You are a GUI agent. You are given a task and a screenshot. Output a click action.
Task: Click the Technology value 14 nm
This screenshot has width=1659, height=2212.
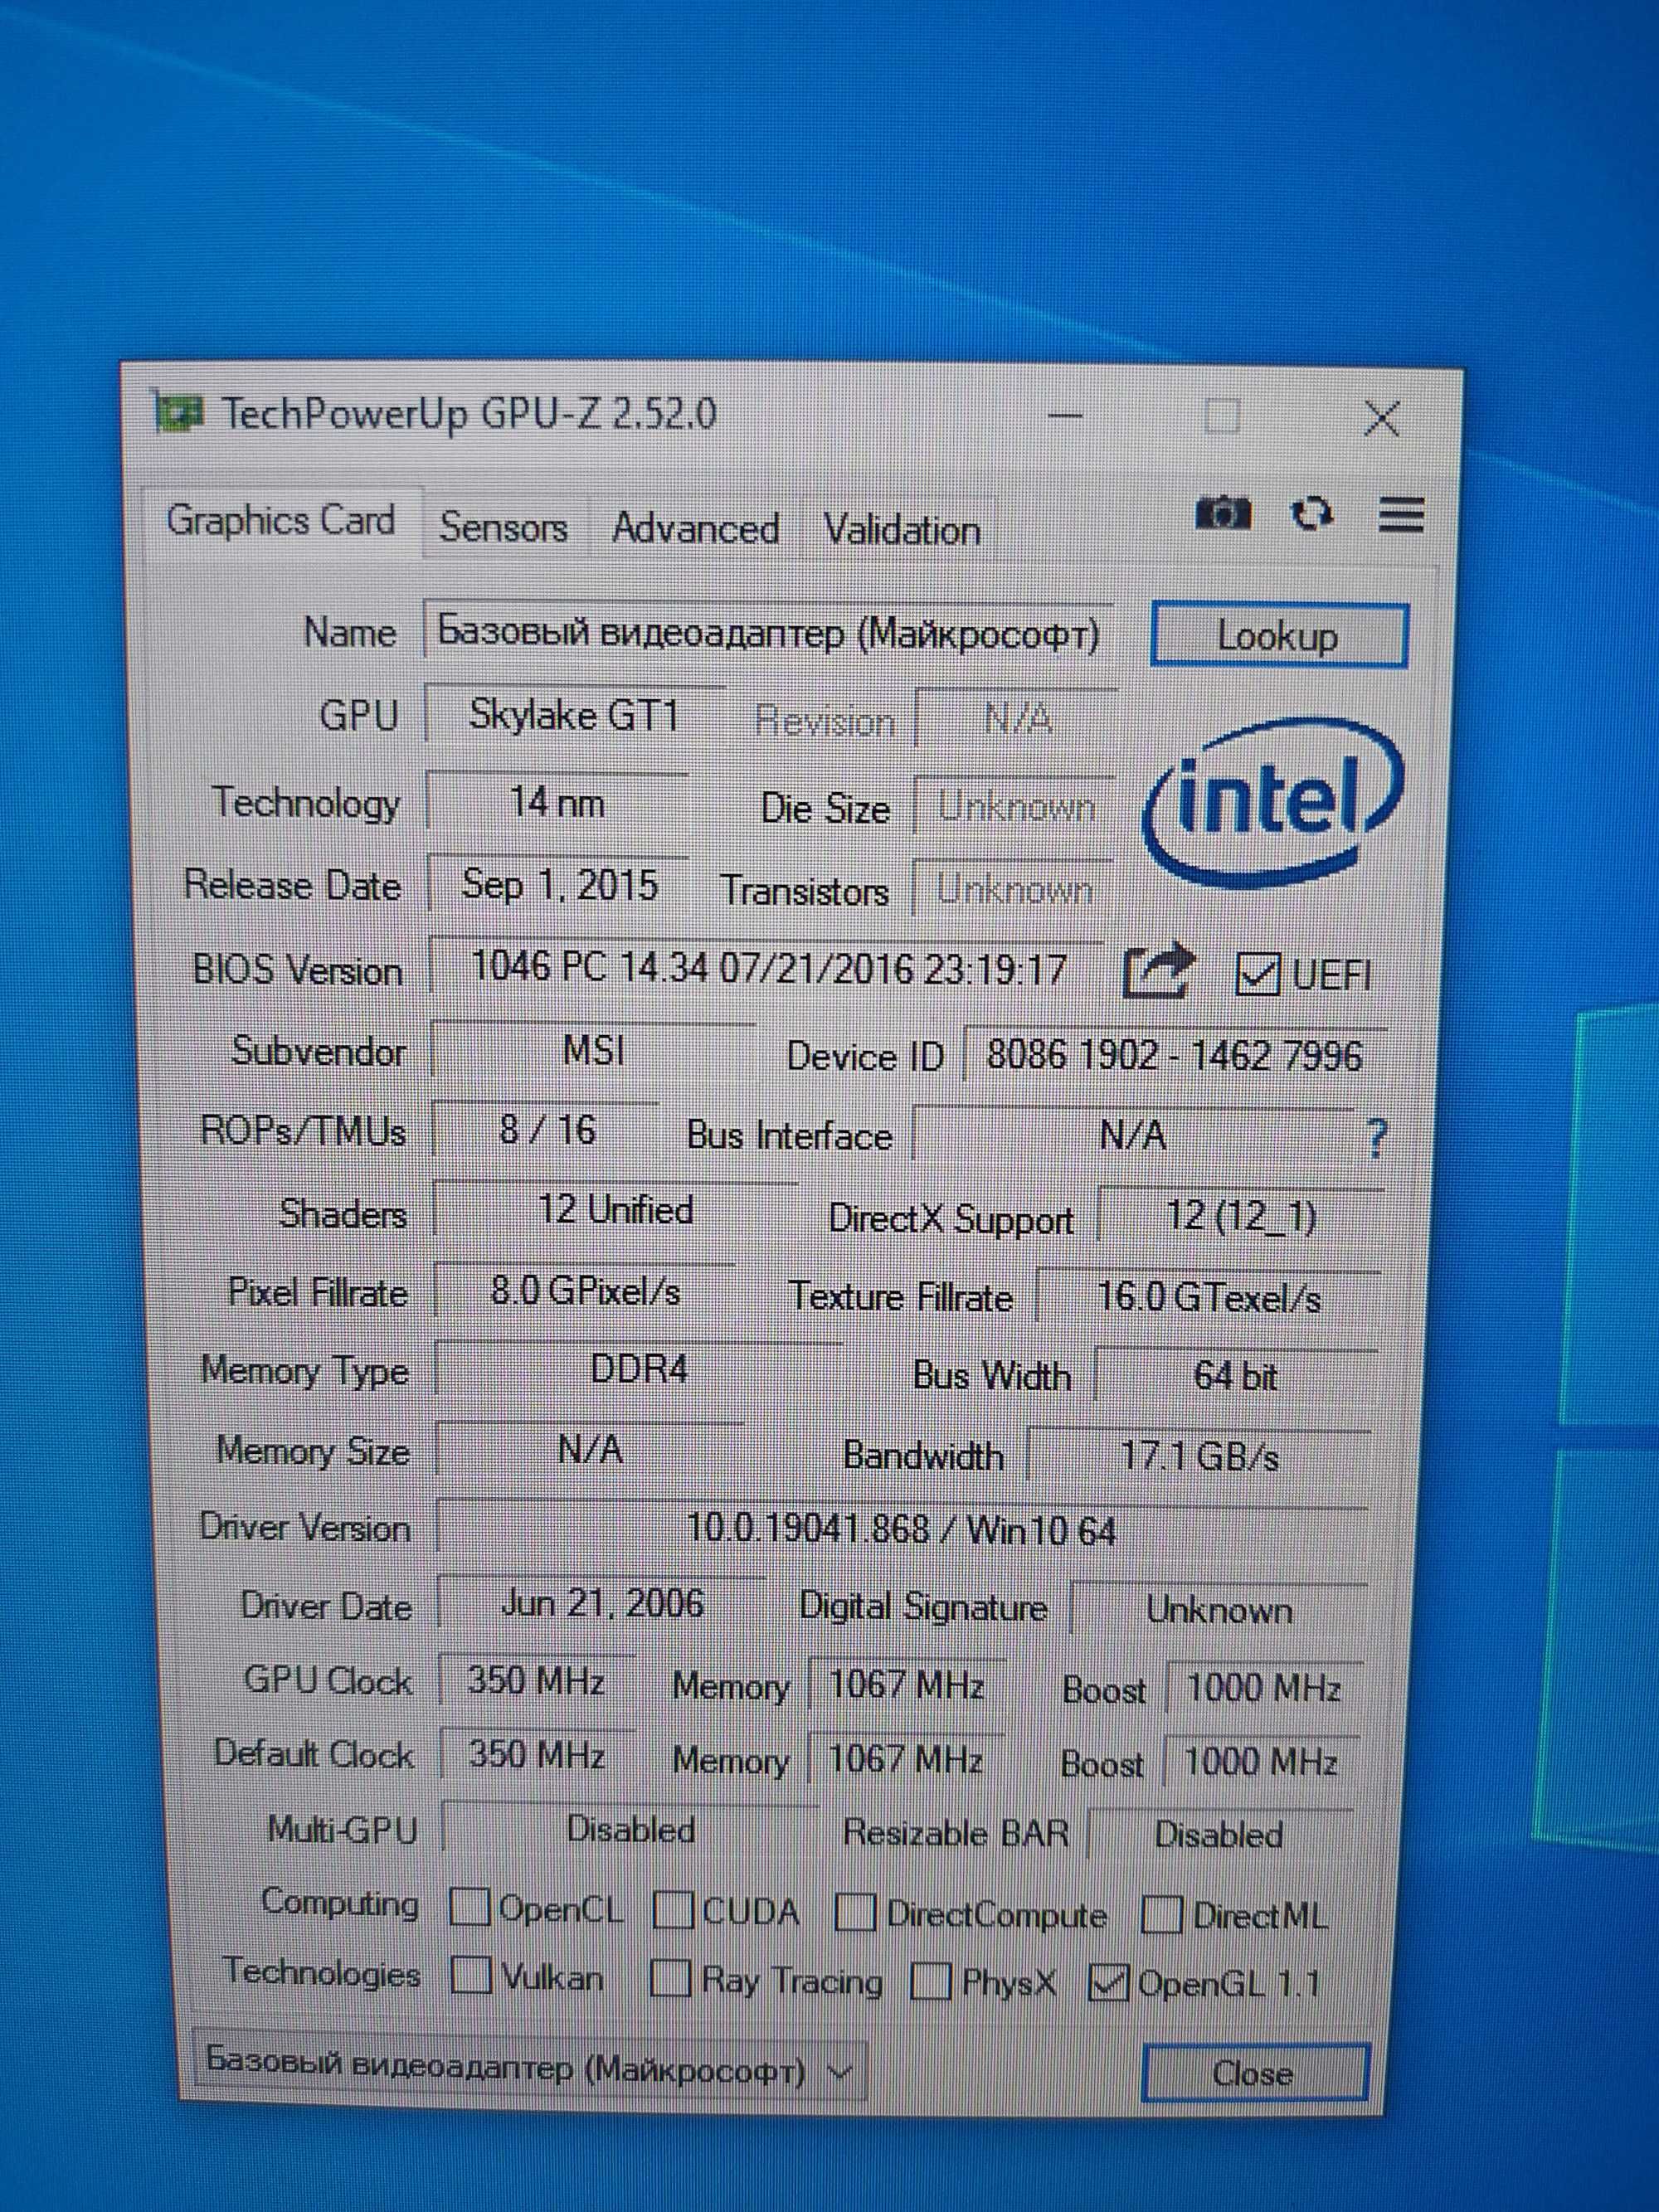[557, 803]
